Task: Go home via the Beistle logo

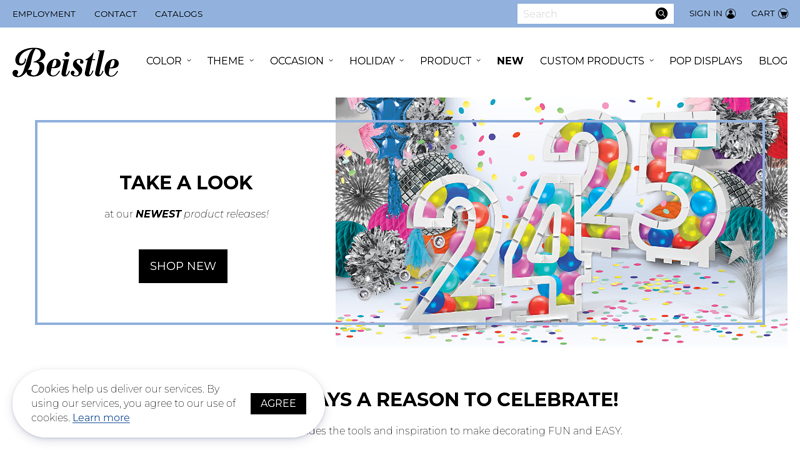Action: coord(66,63)
